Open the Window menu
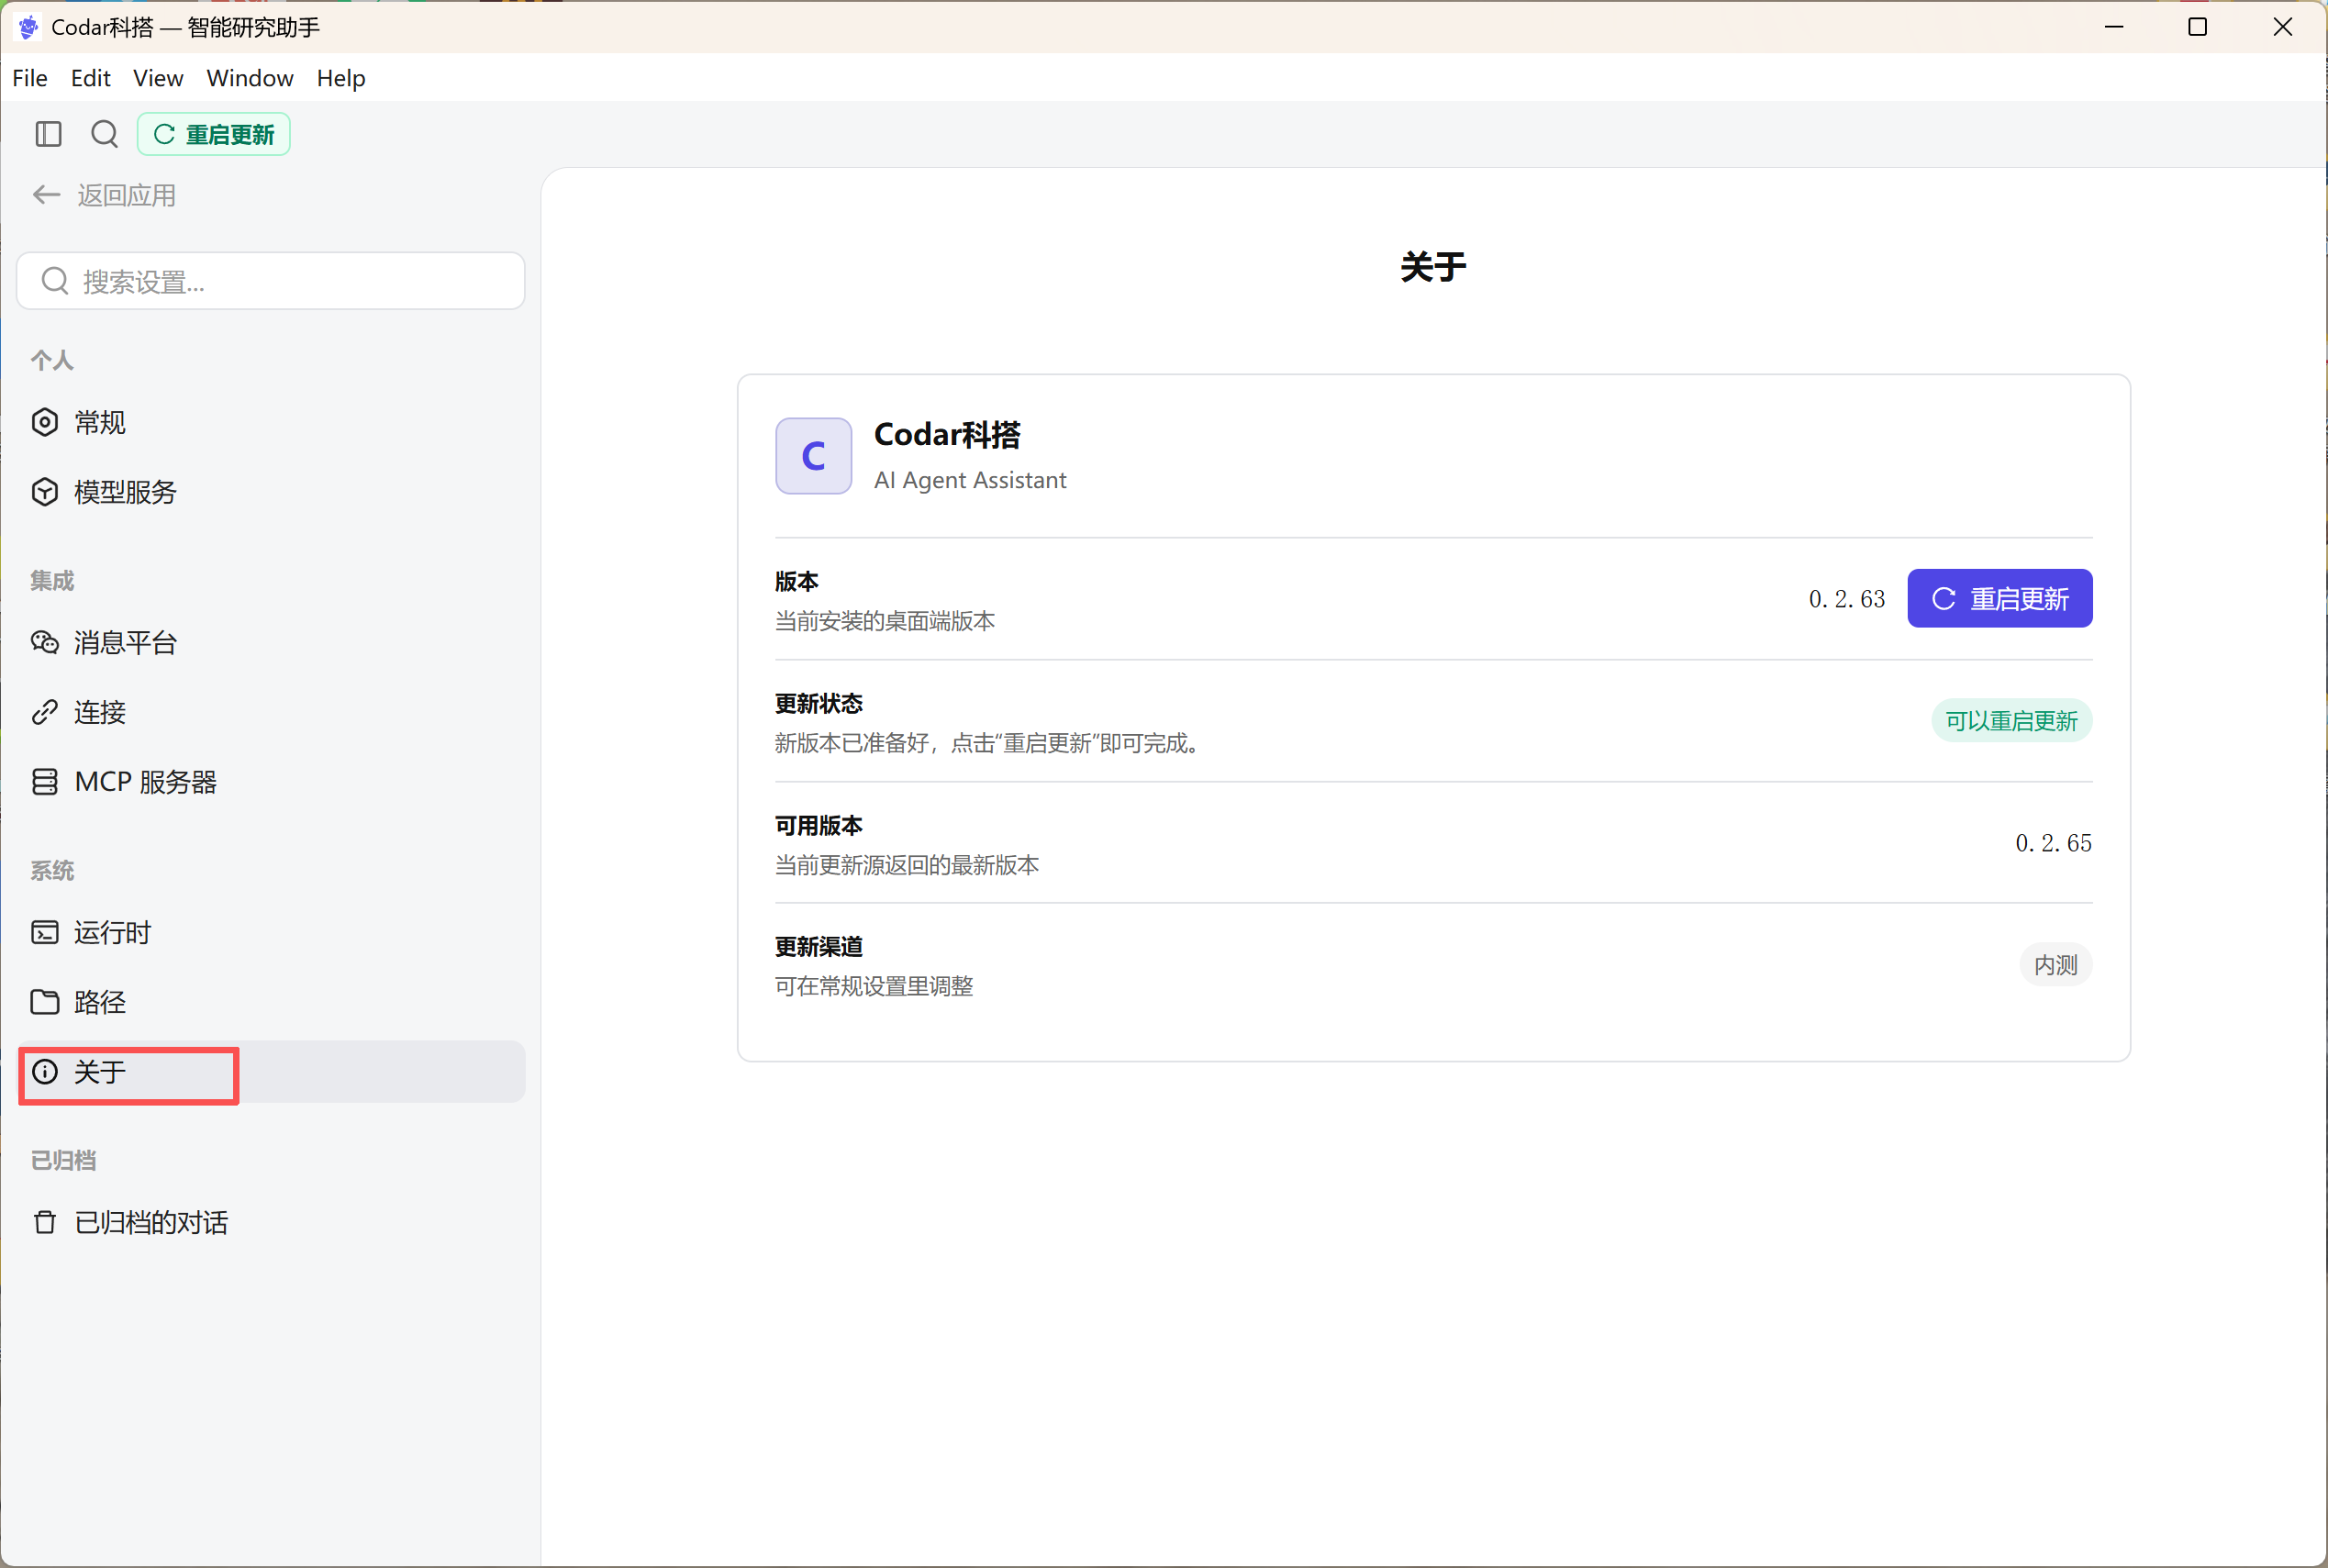The height and width of the screenshot is (1568, 2328). (x=250, y=78)
